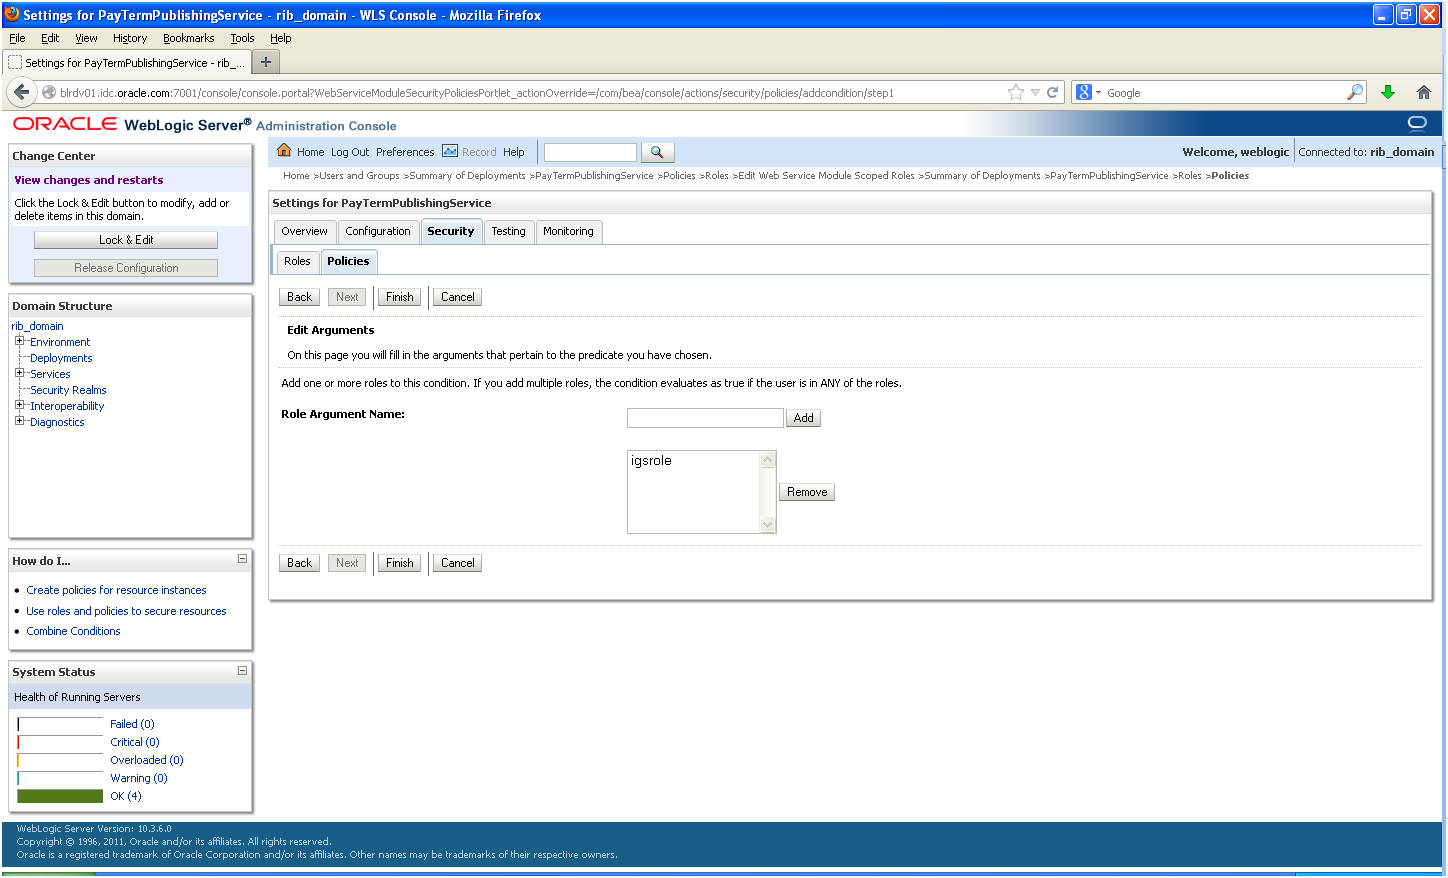Open the Tools menu
This screenshot has width=1448, height=878.
click(x=242, y=38)
